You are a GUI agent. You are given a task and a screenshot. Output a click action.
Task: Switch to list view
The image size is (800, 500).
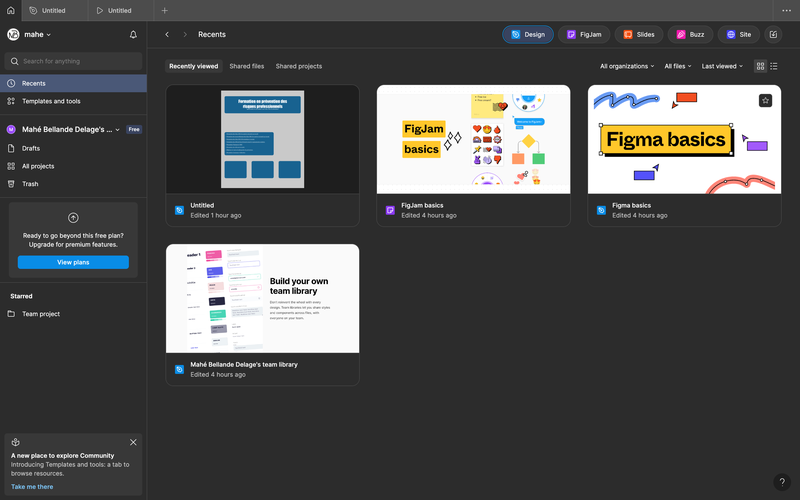pos(773,66)
